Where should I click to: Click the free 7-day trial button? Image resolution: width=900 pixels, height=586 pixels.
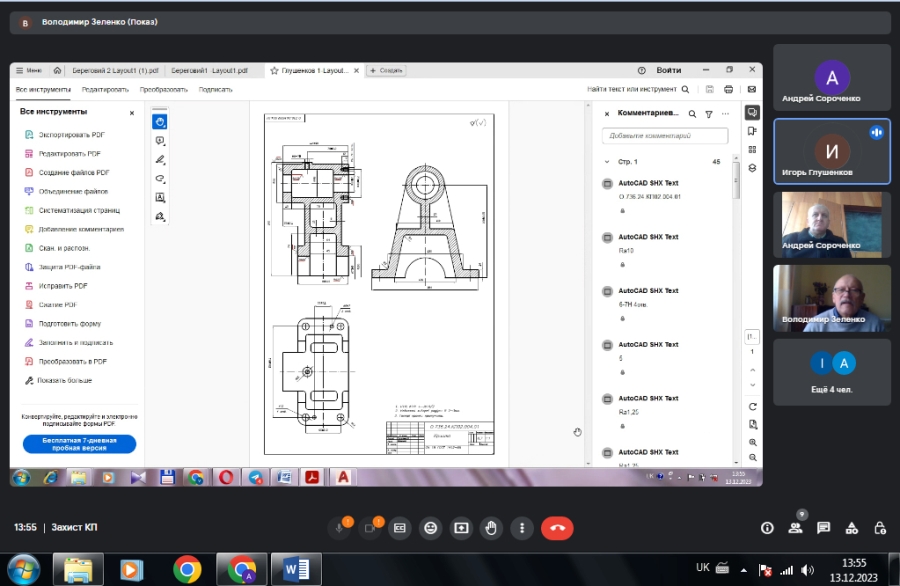click(79, 444)
